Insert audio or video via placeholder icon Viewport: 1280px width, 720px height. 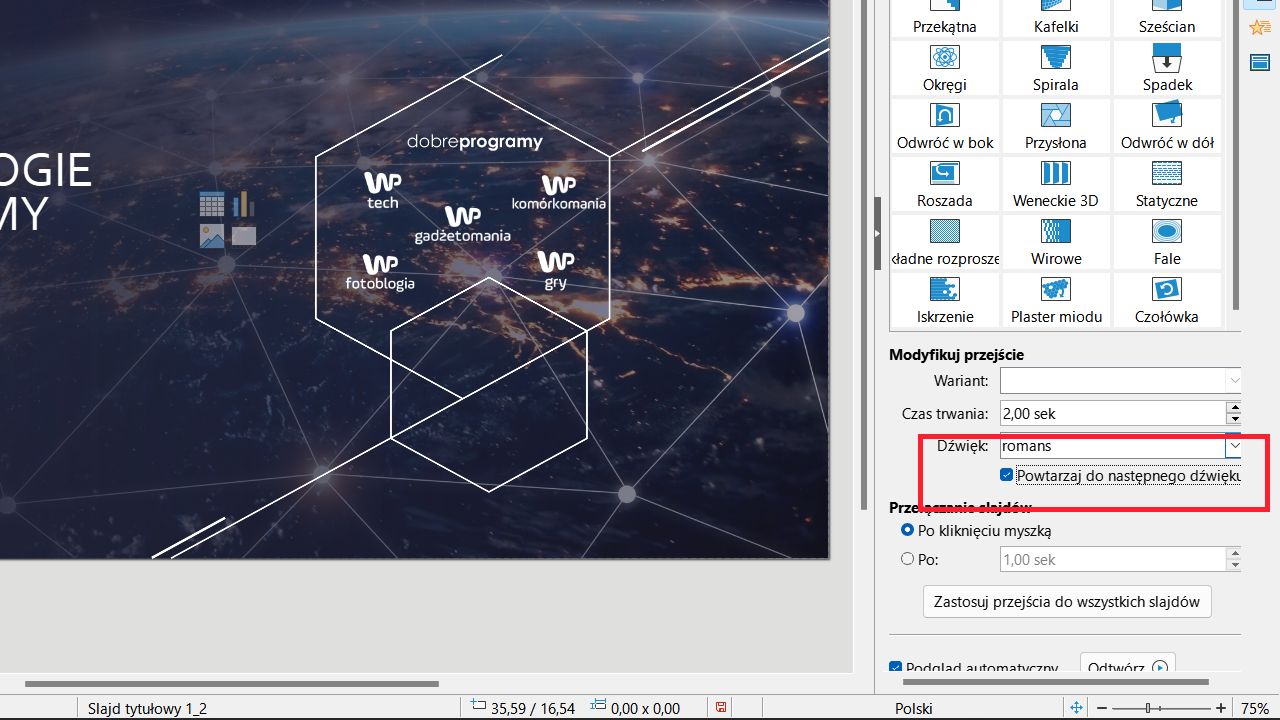coord(244,236)
